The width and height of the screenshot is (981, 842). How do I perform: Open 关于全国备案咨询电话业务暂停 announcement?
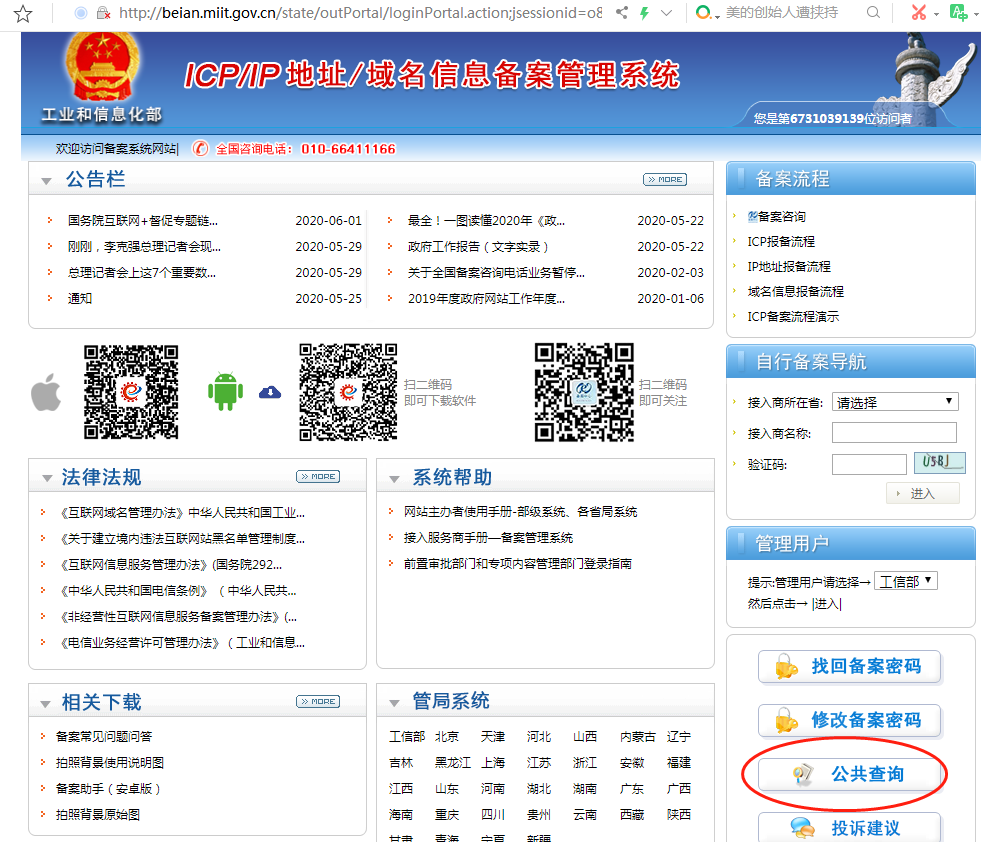(x=496, y=273)
